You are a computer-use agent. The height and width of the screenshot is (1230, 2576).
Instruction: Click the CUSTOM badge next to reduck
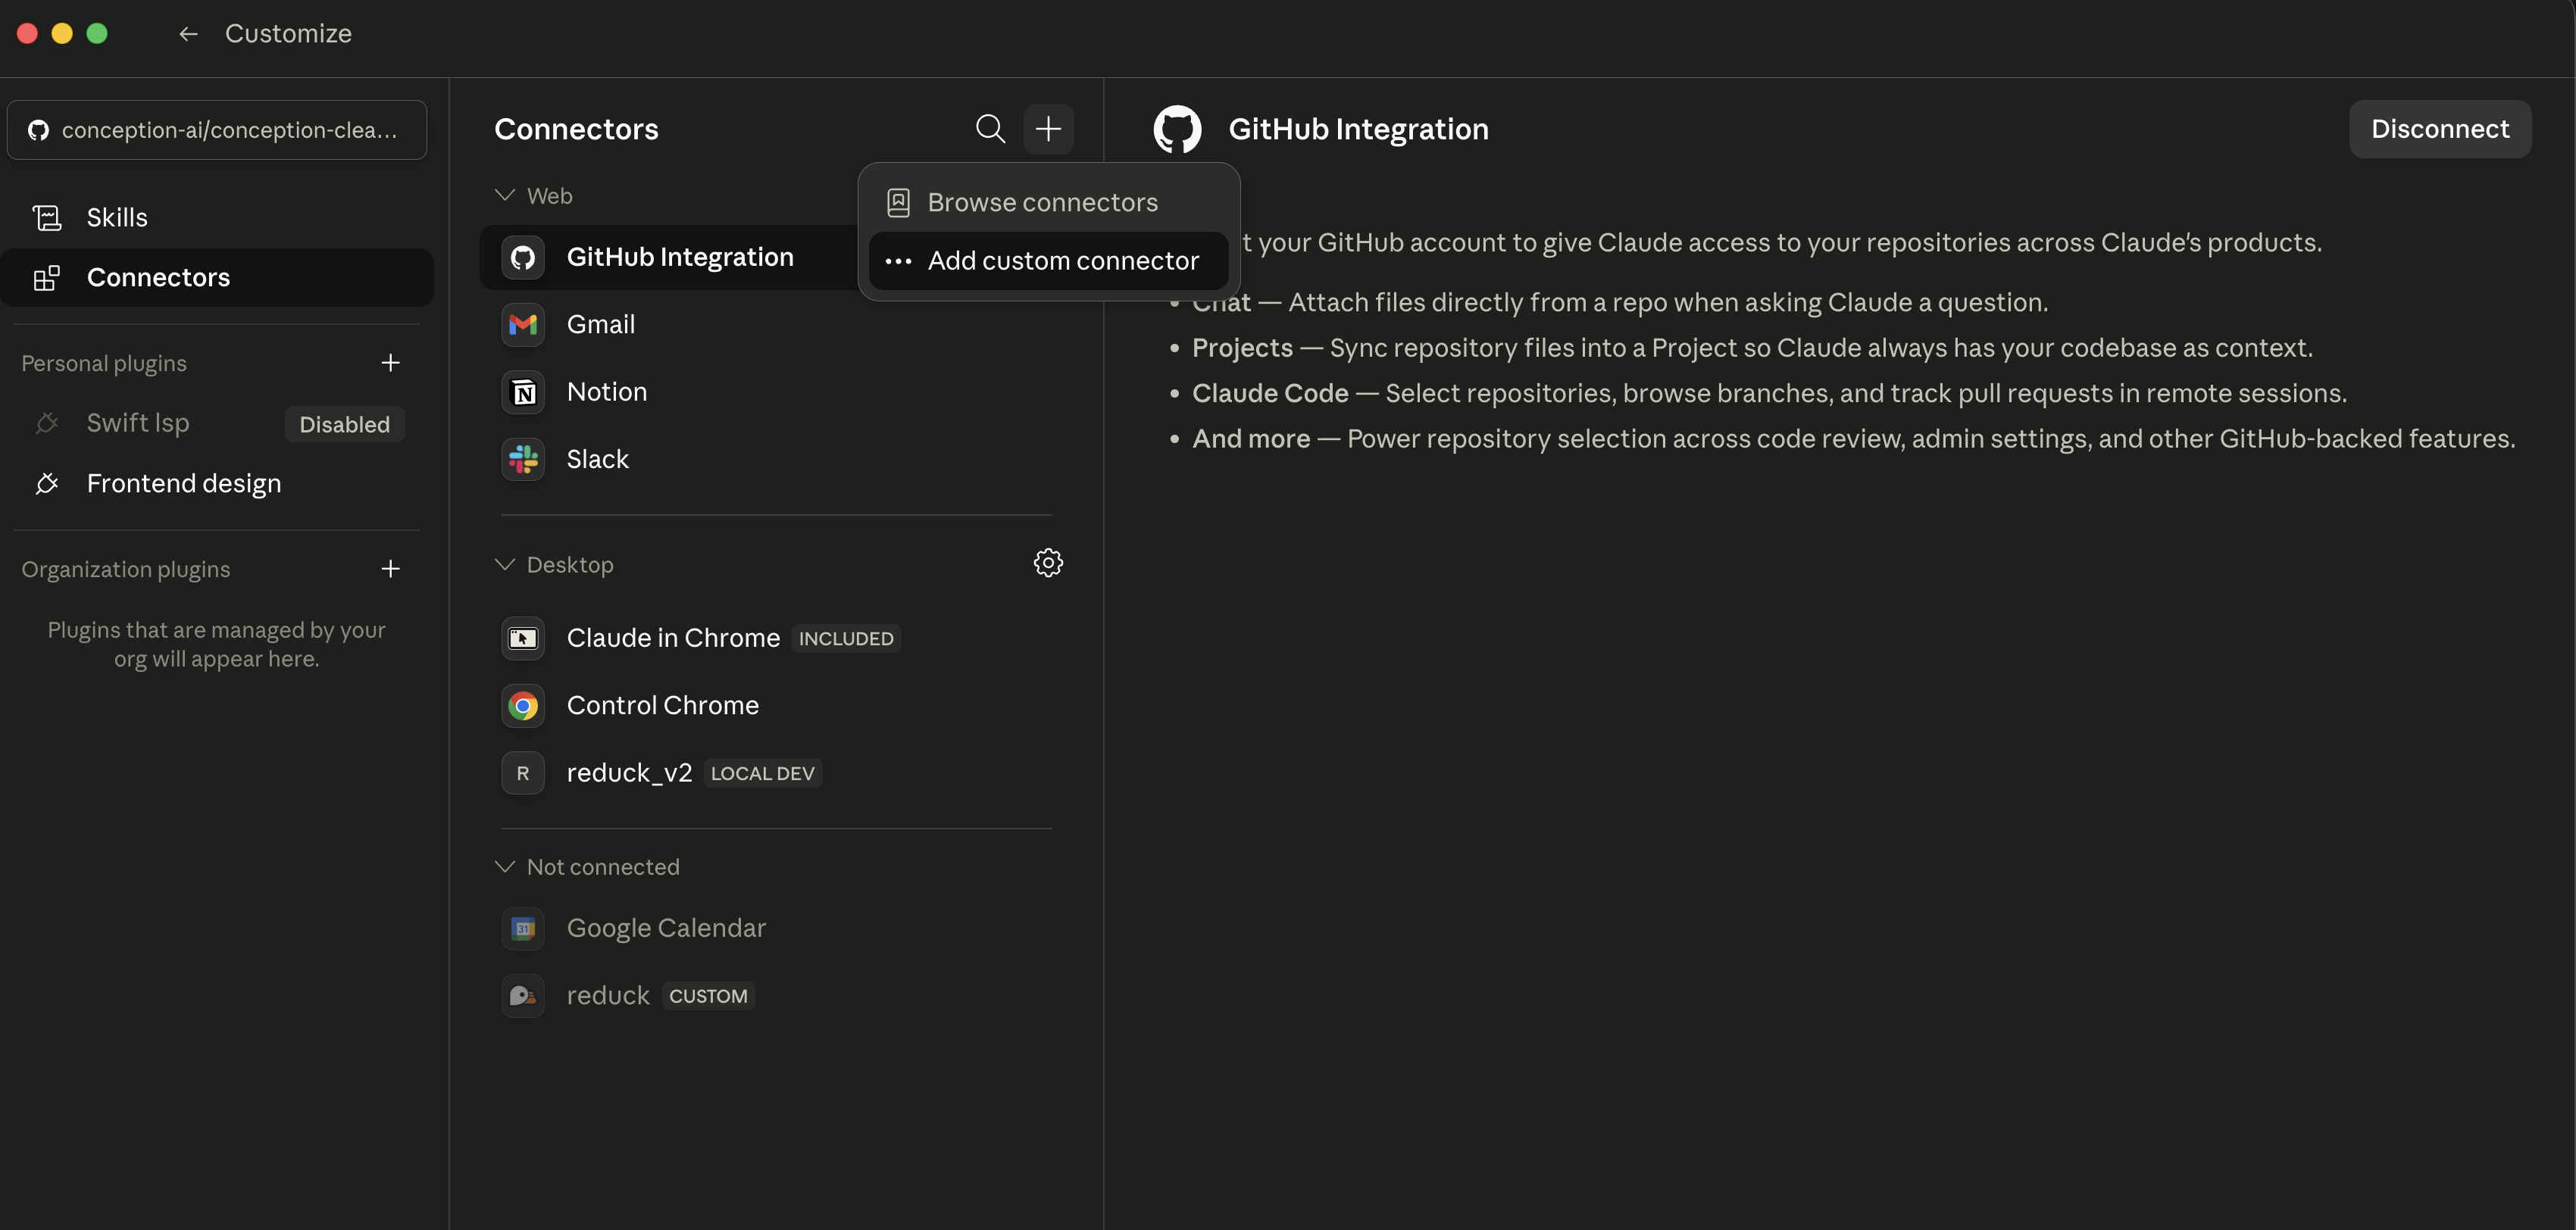click(x=708, y=997)
